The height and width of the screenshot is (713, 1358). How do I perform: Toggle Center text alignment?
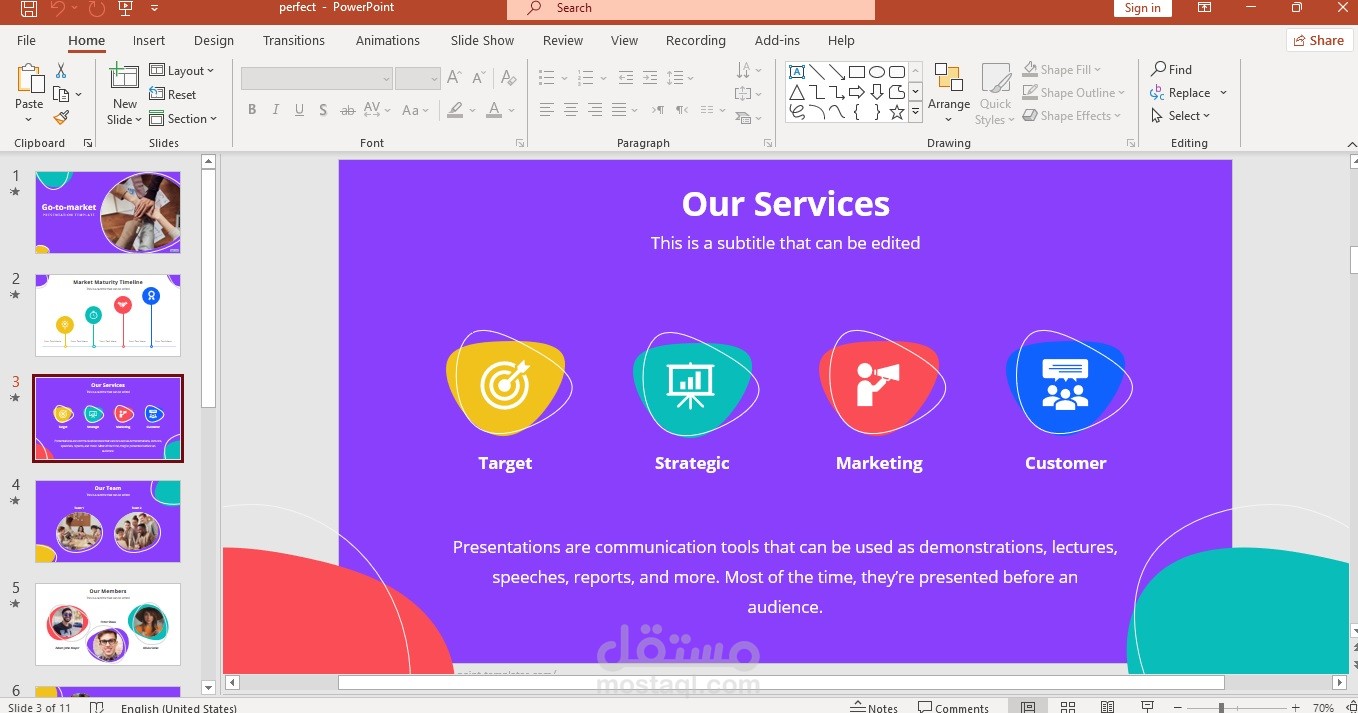571,110
